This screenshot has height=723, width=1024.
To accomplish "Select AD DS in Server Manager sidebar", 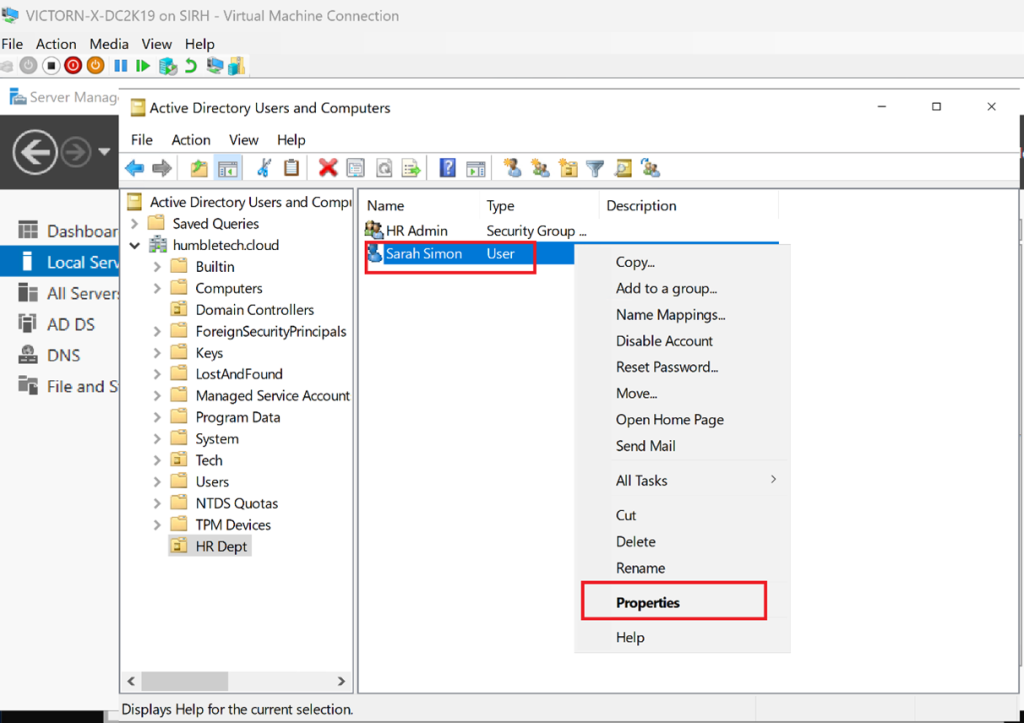I will click(x=59, y=324).
